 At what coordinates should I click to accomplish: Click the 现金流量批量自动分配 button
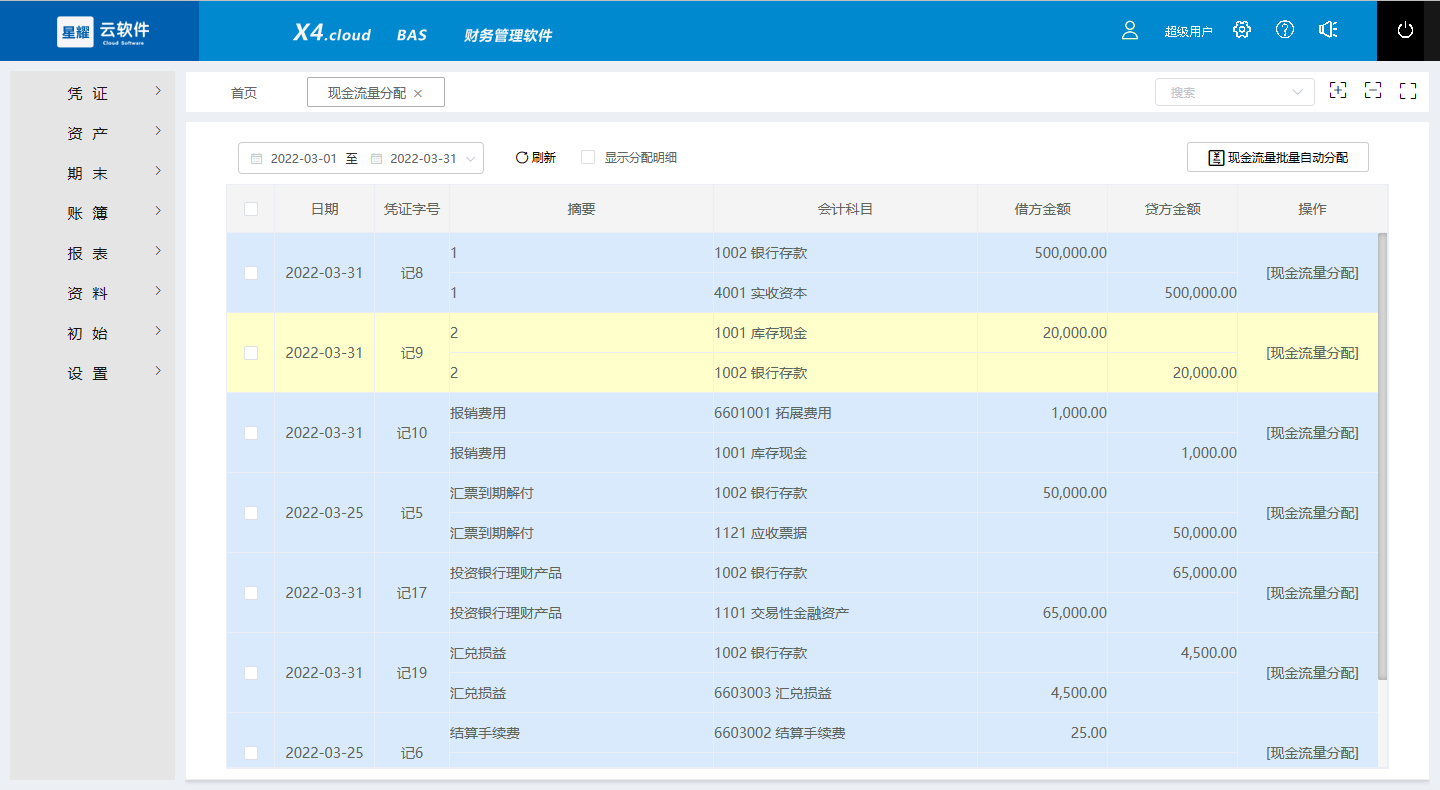pyautogui.click(x=1278, y=157)
